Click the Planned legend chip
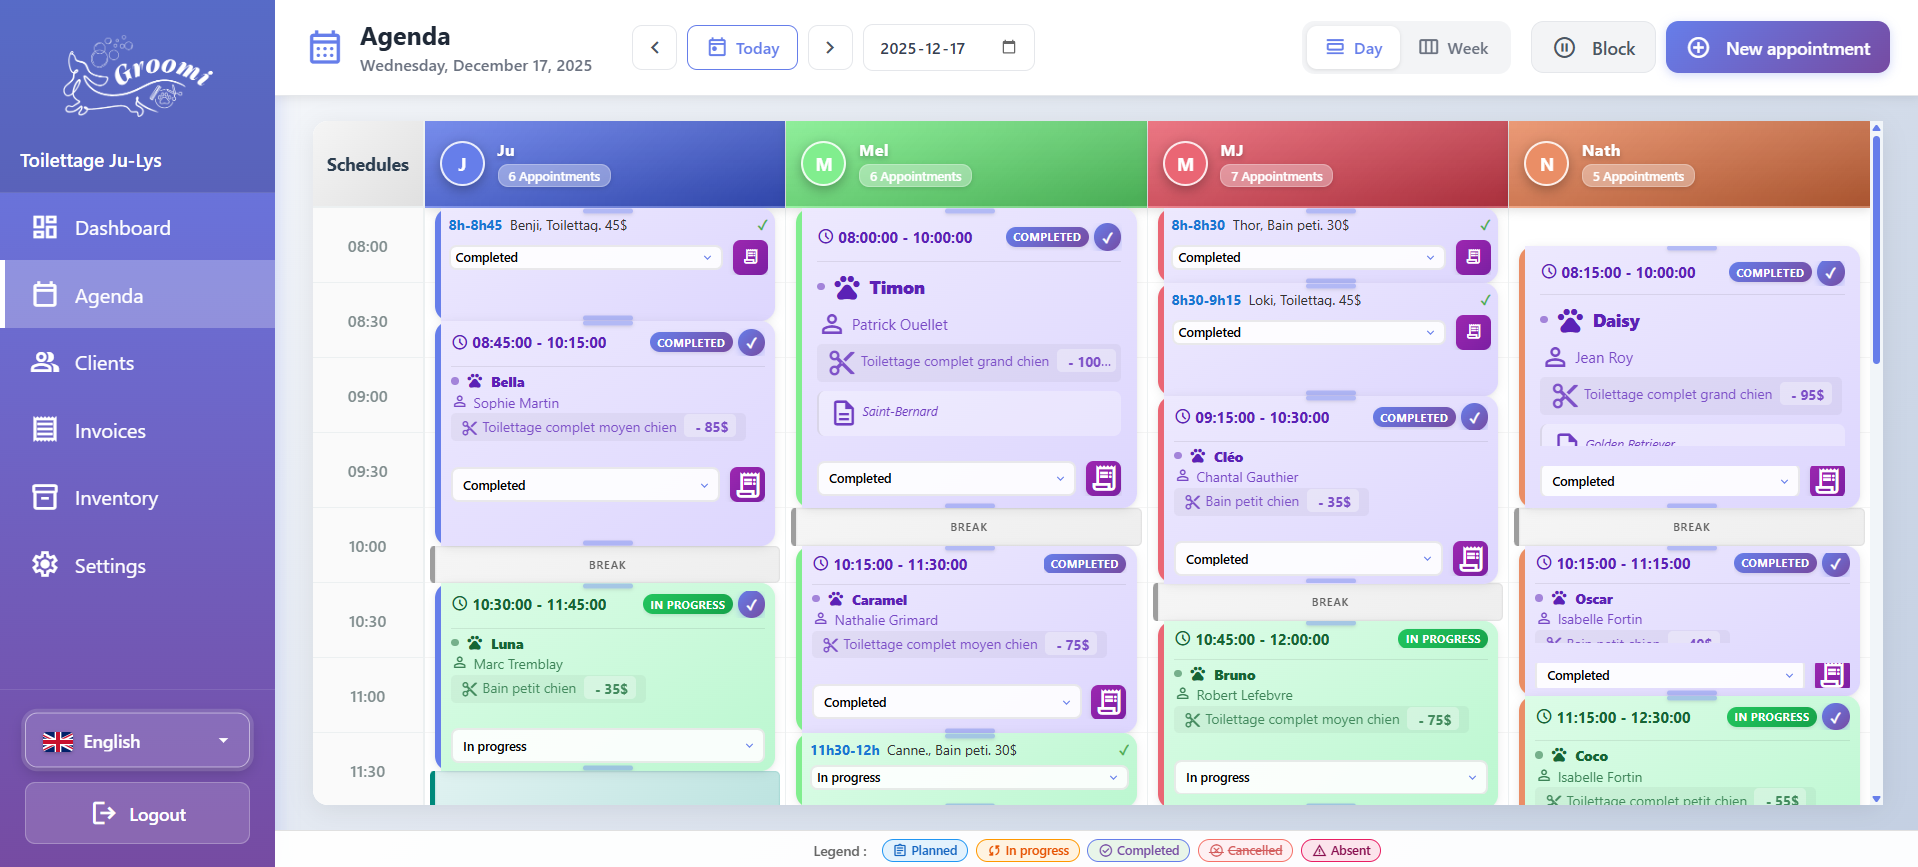The image size is (1918, 867). pos(925,850)
